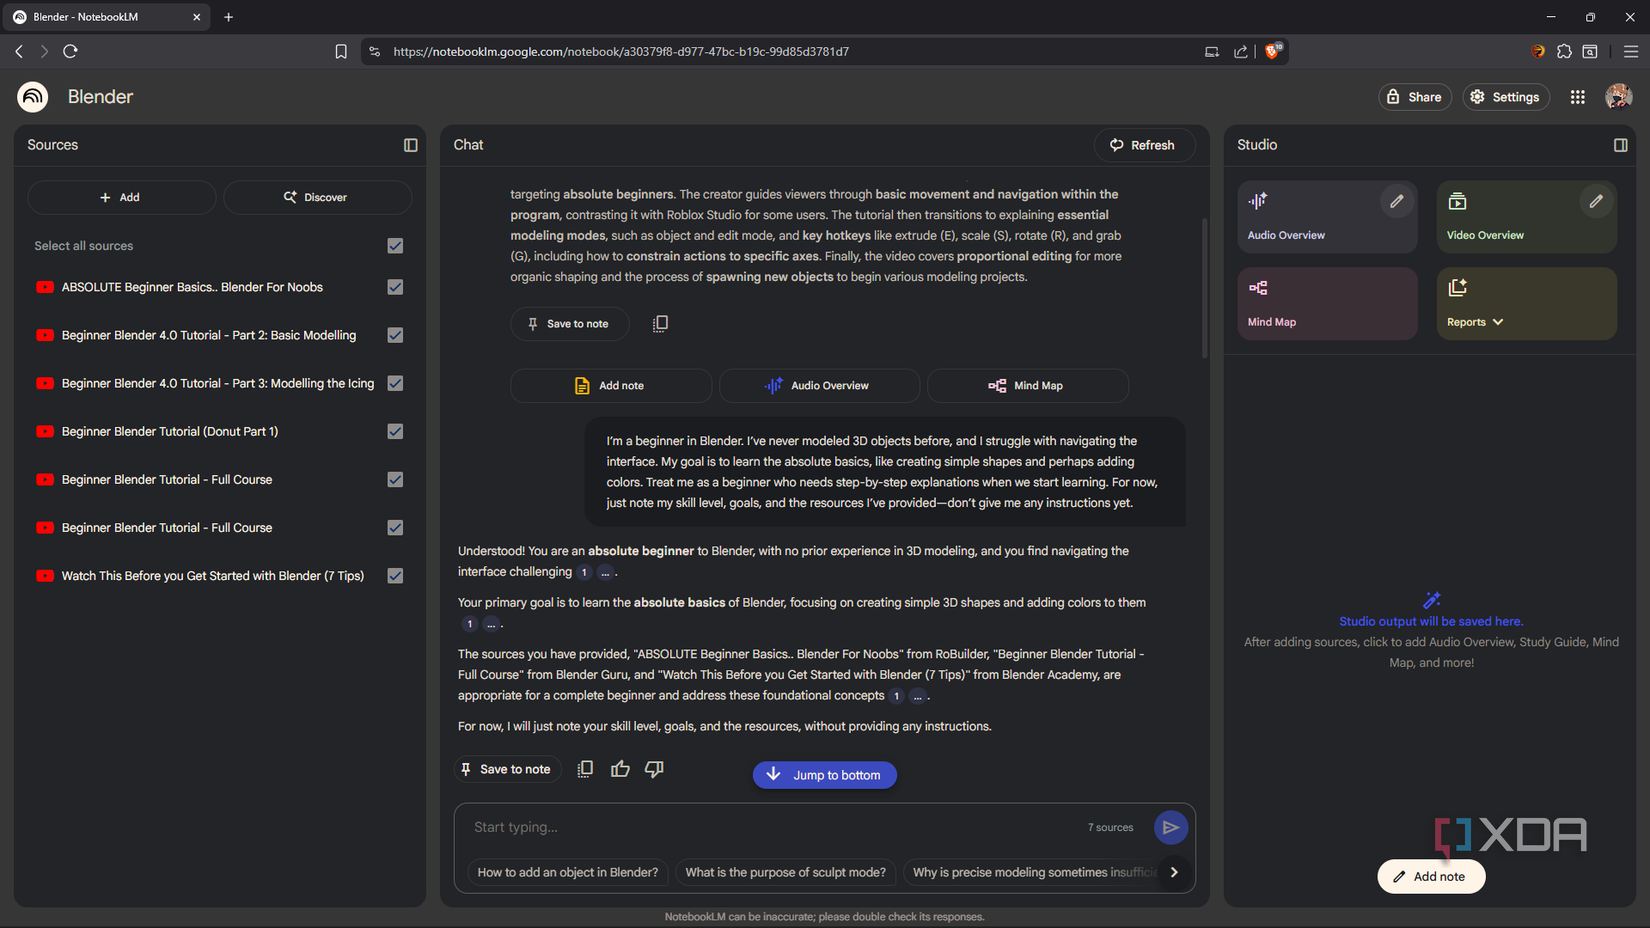Click the thumbs up icon on the response
This screenshot has width=1650, height=928.
tap(620, 769)
